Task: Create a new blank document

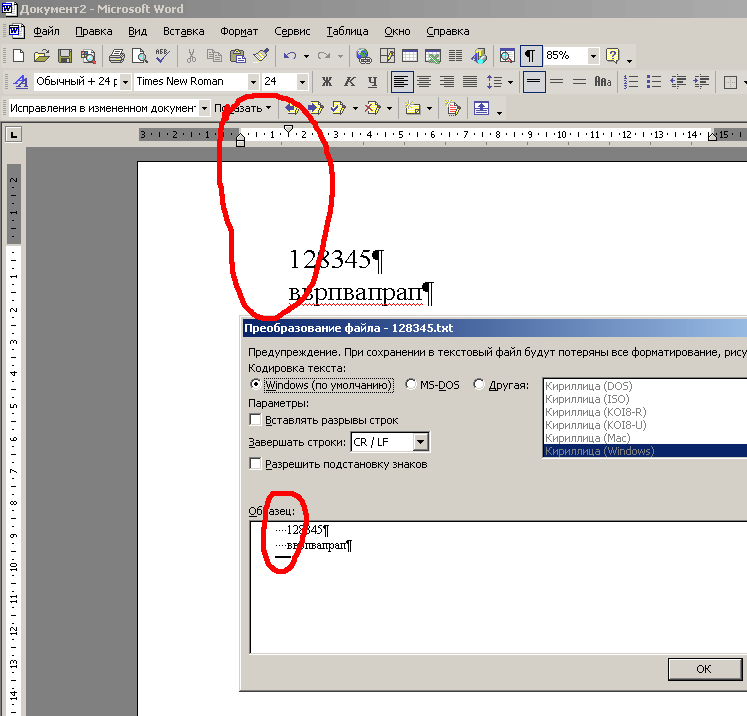Action: click(18, 56)
